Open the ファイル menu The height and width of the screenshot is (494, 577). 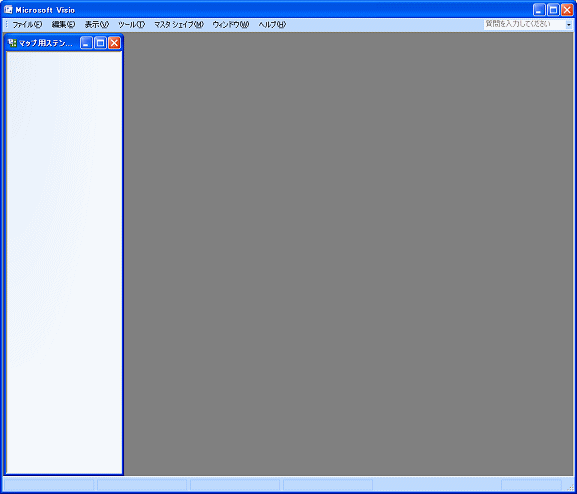pyautogui.click(x=27, y=25)
